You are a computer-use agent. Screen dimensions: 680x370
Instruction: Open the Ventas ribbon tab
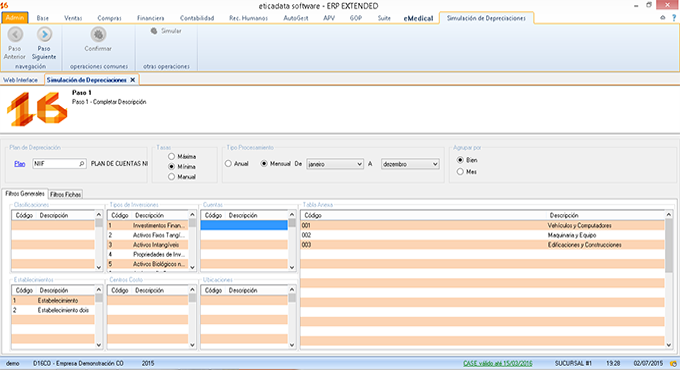coord(73,18)
